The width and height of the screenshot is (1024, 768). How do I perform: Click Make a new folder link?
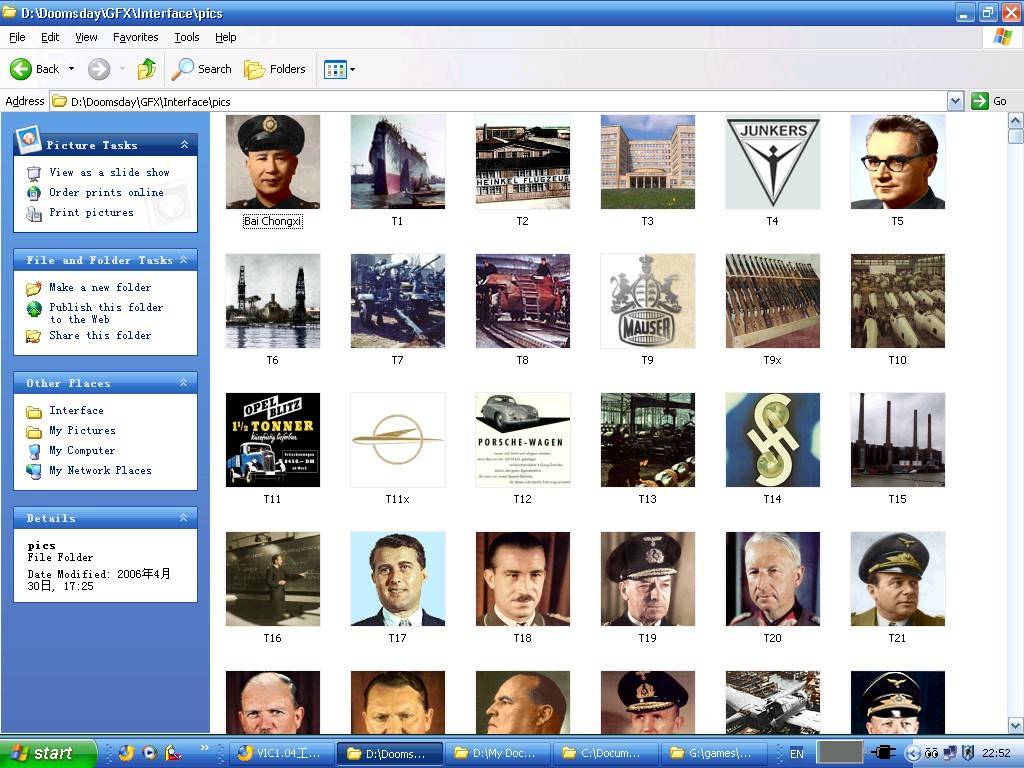pos(100,287)
